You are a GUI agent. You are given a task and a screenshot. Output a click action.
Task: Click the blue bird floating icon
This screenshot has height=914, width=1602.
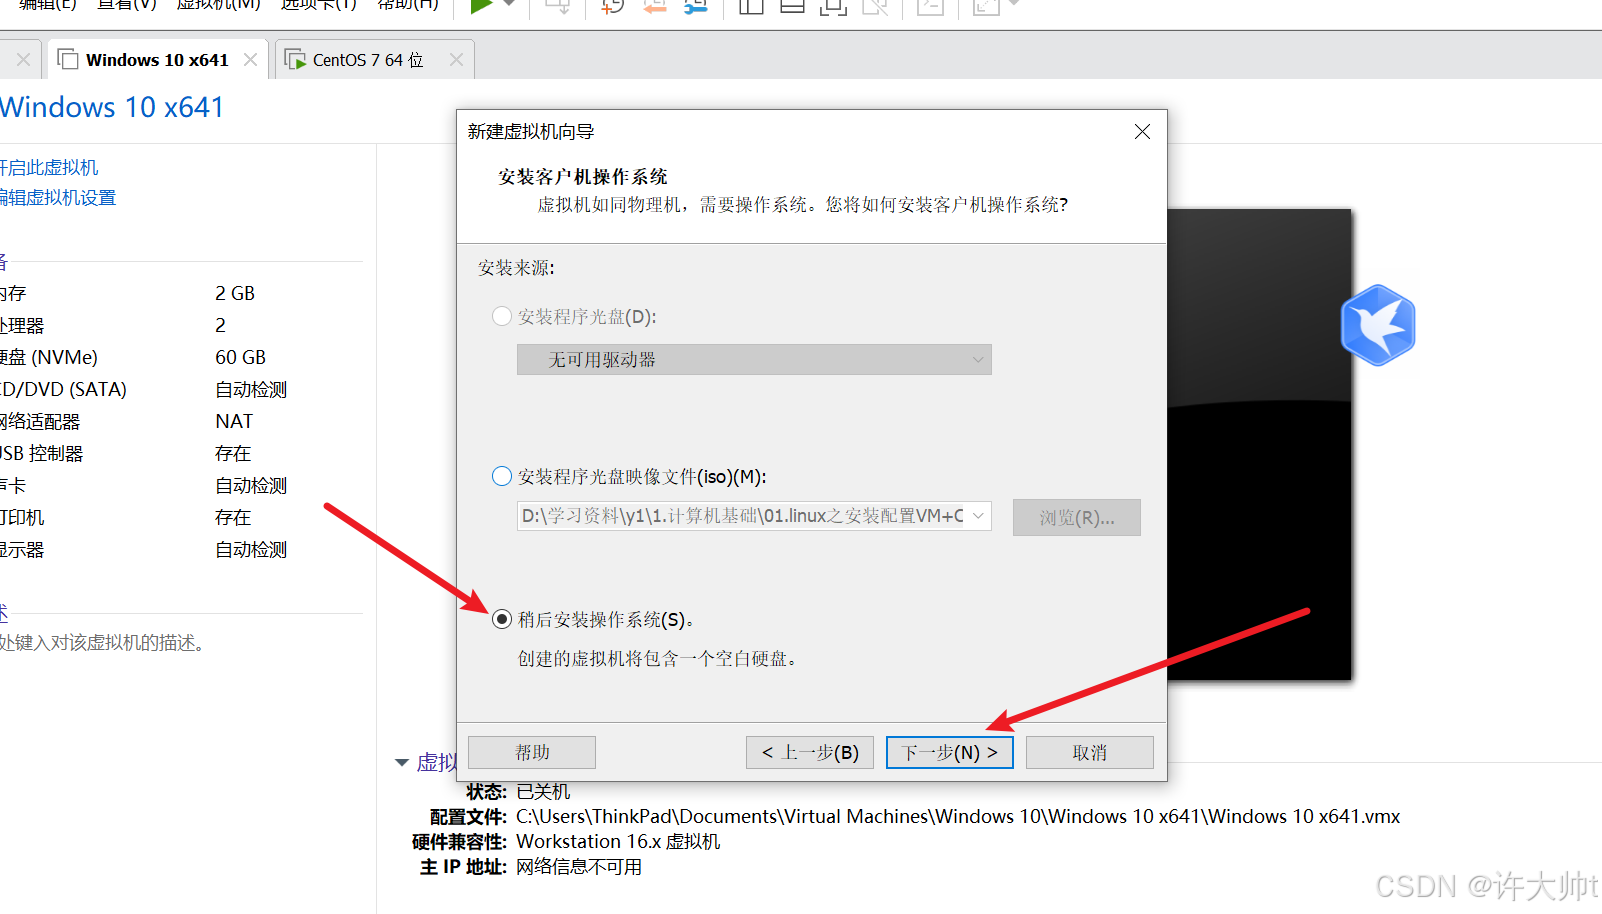pyautogui.click(x=1378, y=325)
